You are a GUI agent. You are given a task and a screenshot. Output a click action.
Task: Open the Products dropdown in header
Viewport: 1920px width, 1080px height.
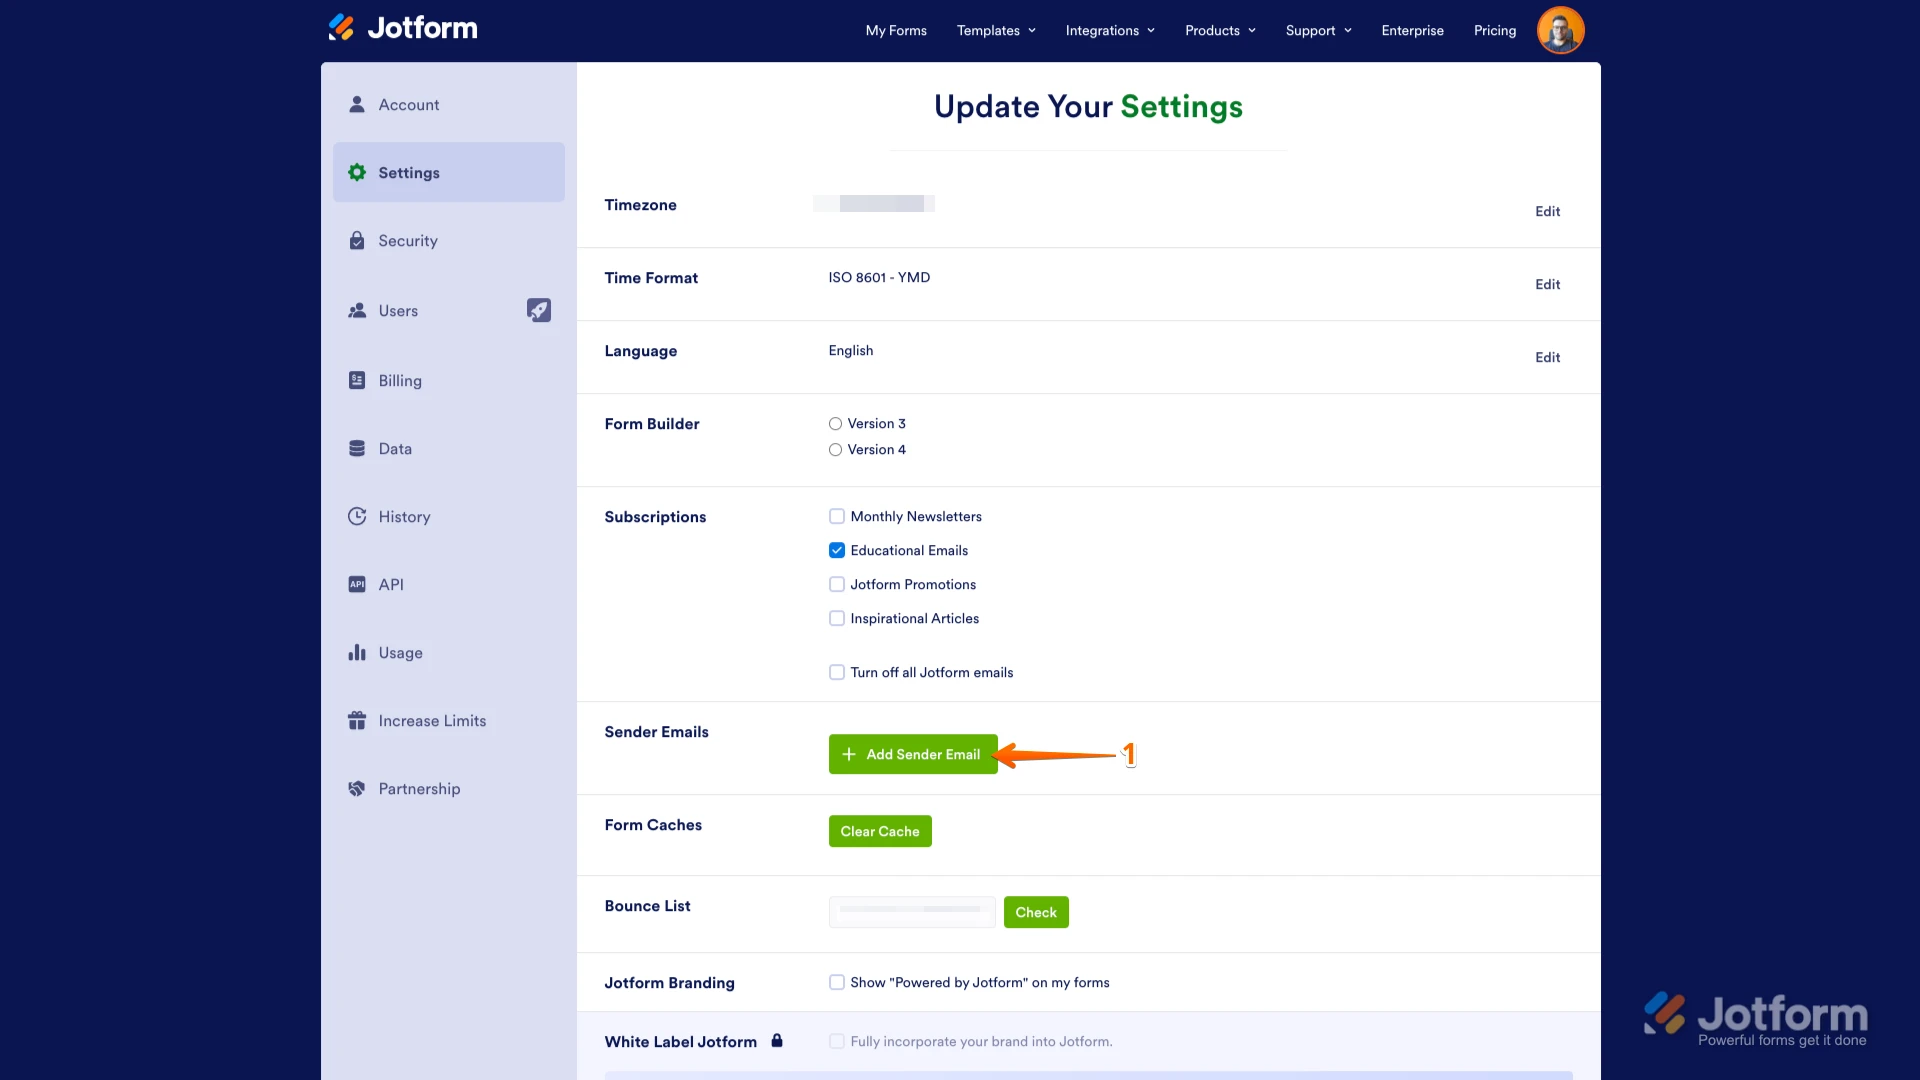pos(1220,30)
